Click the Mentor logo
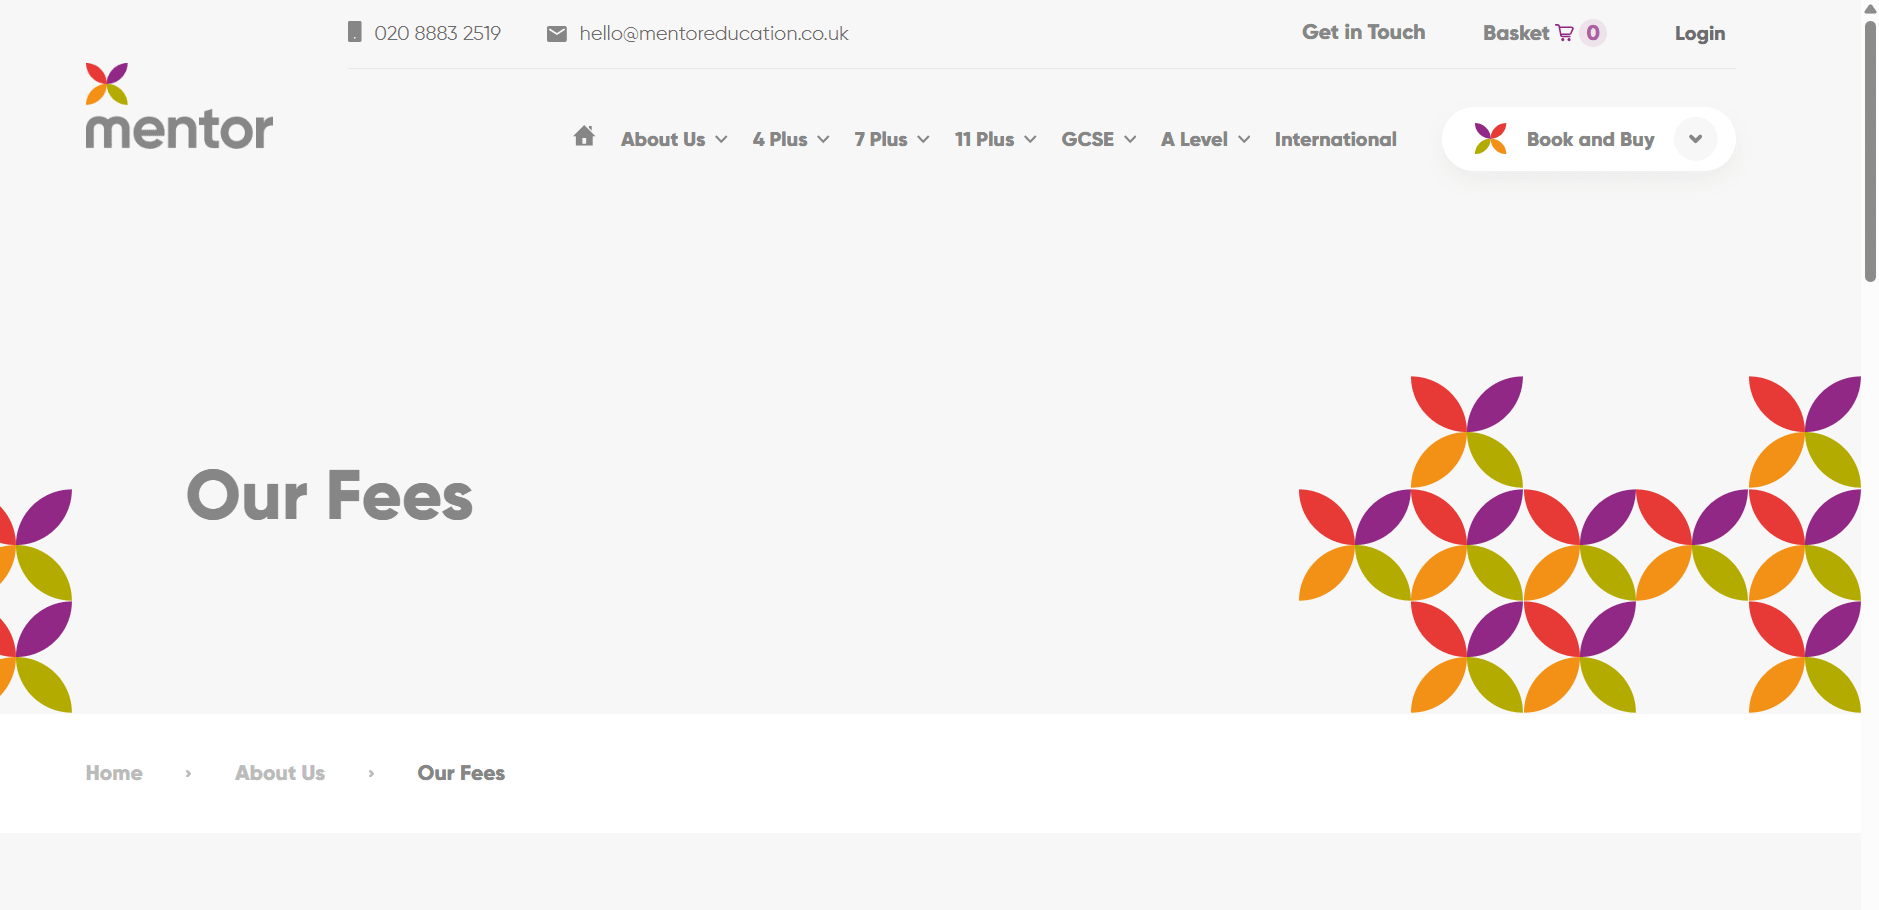 [179, 107]
